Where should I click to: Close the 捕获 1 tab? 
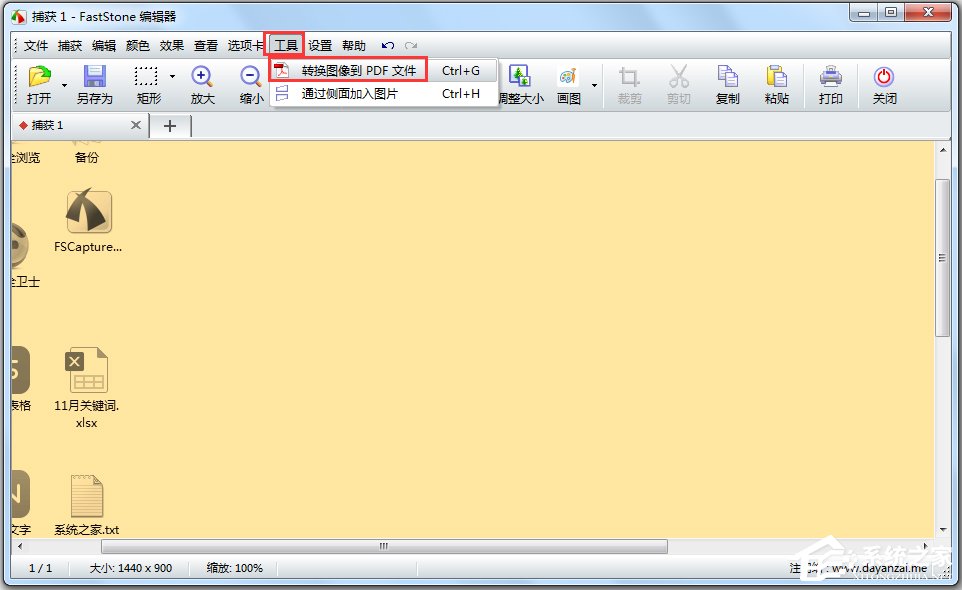[136, 125]
